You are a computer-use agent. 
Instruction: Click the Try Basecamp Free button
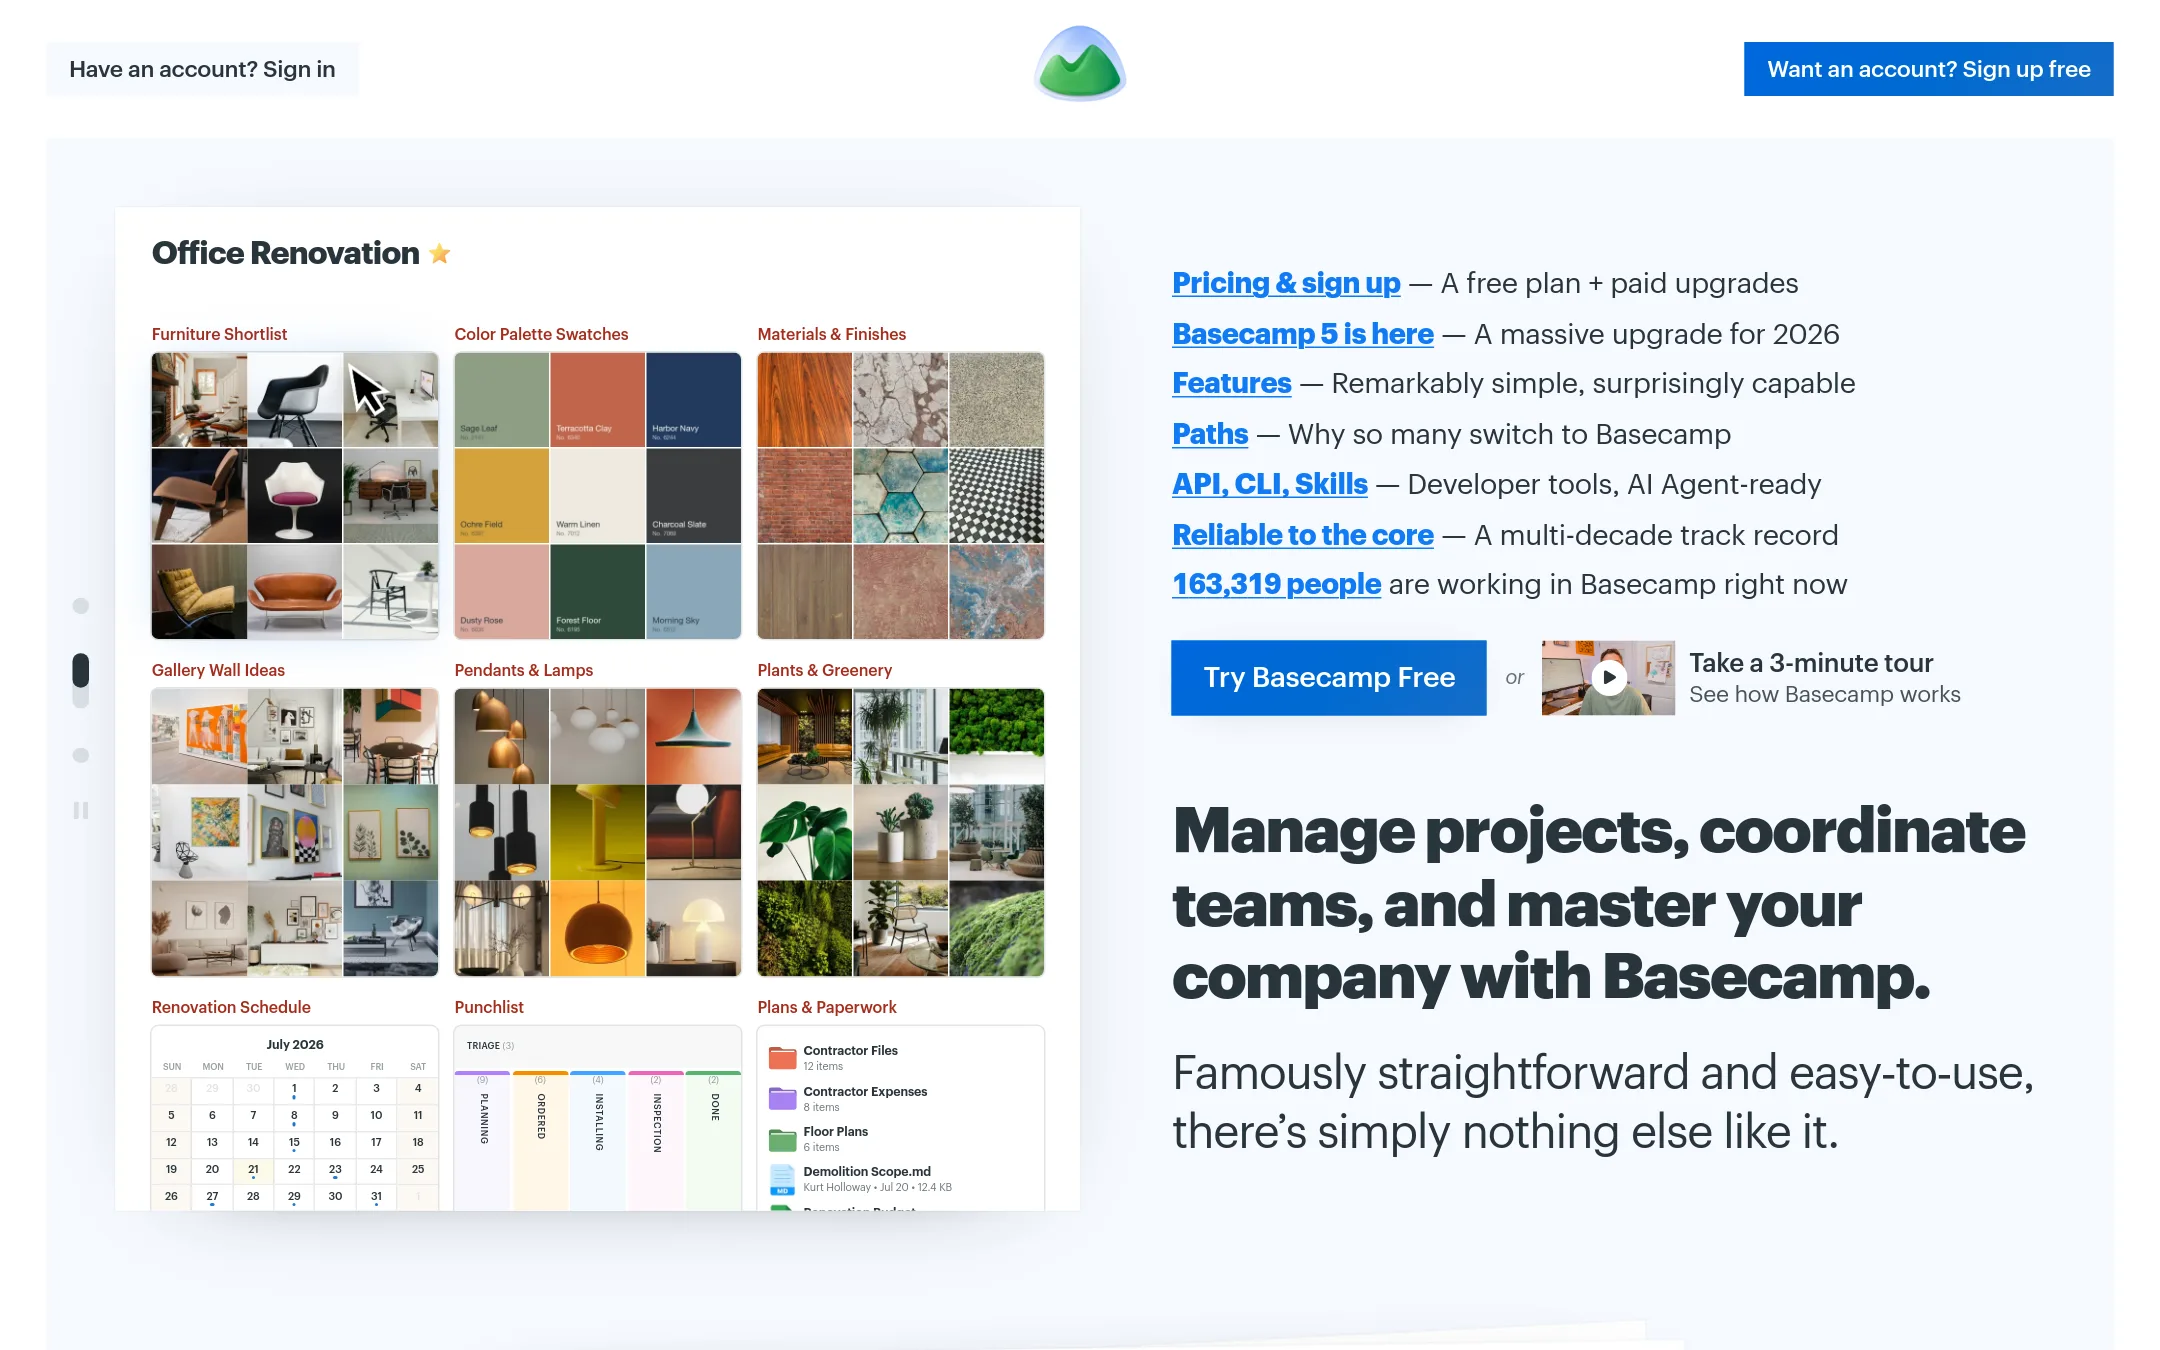click(x=1328, y=678)
